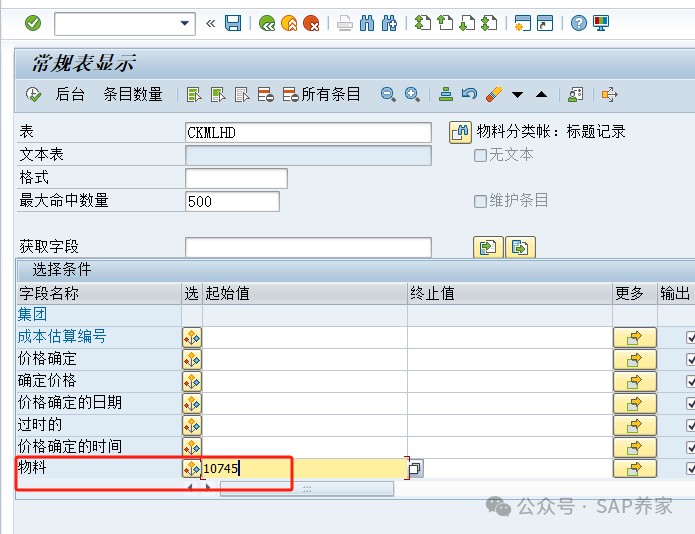Open the Help question mark icon

(x=578, y=23)
